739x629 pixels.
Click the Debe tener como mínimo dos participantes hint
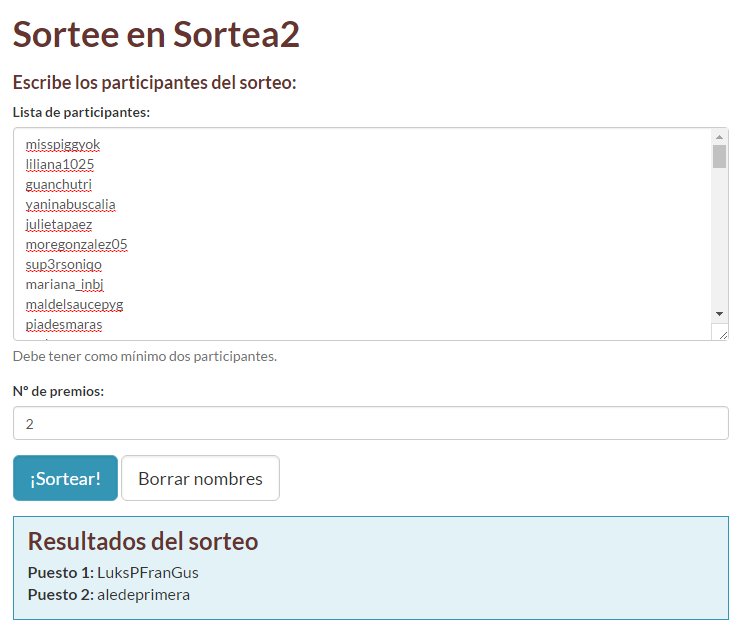145,356
